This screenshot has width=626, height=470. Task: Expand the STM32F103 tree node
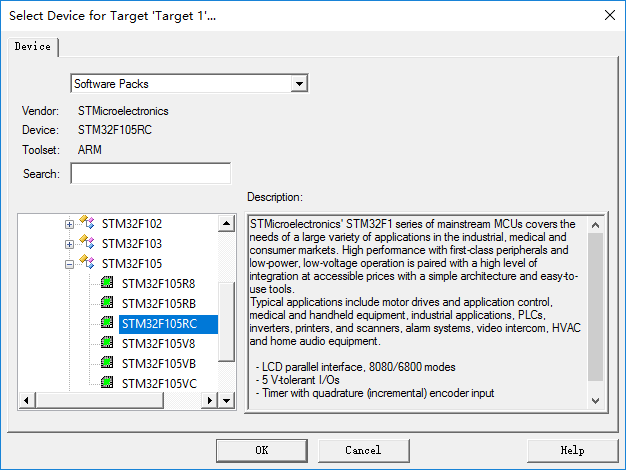click(x=69, y=244)
